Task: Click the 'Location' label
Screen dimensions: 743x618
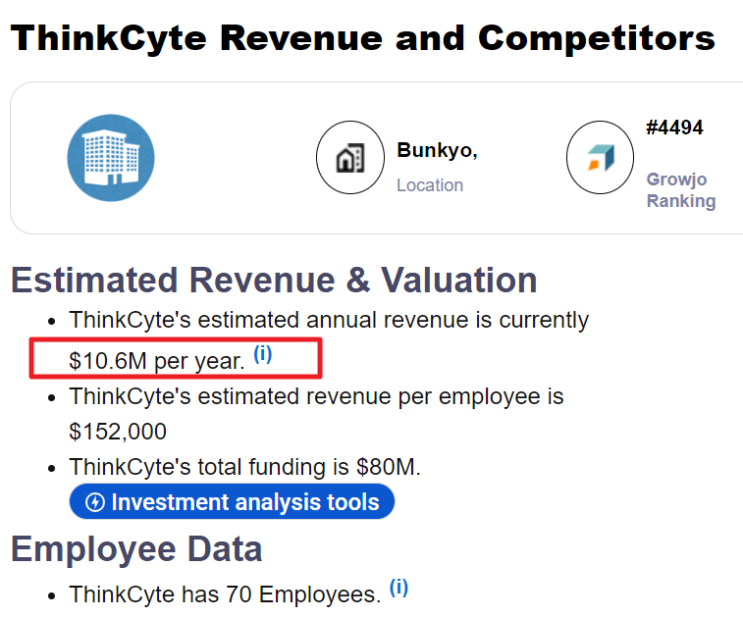Action: 430,185
